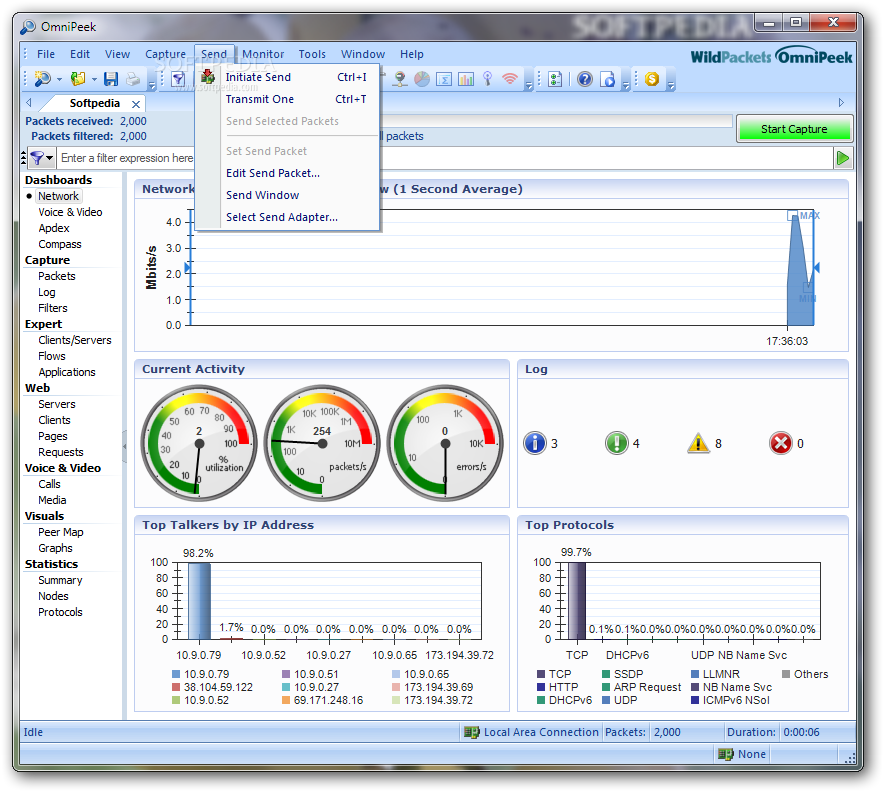This screenshot has width=884, height=792.
Task: Open Summary under Statistics
Action: tap(60, 580)
